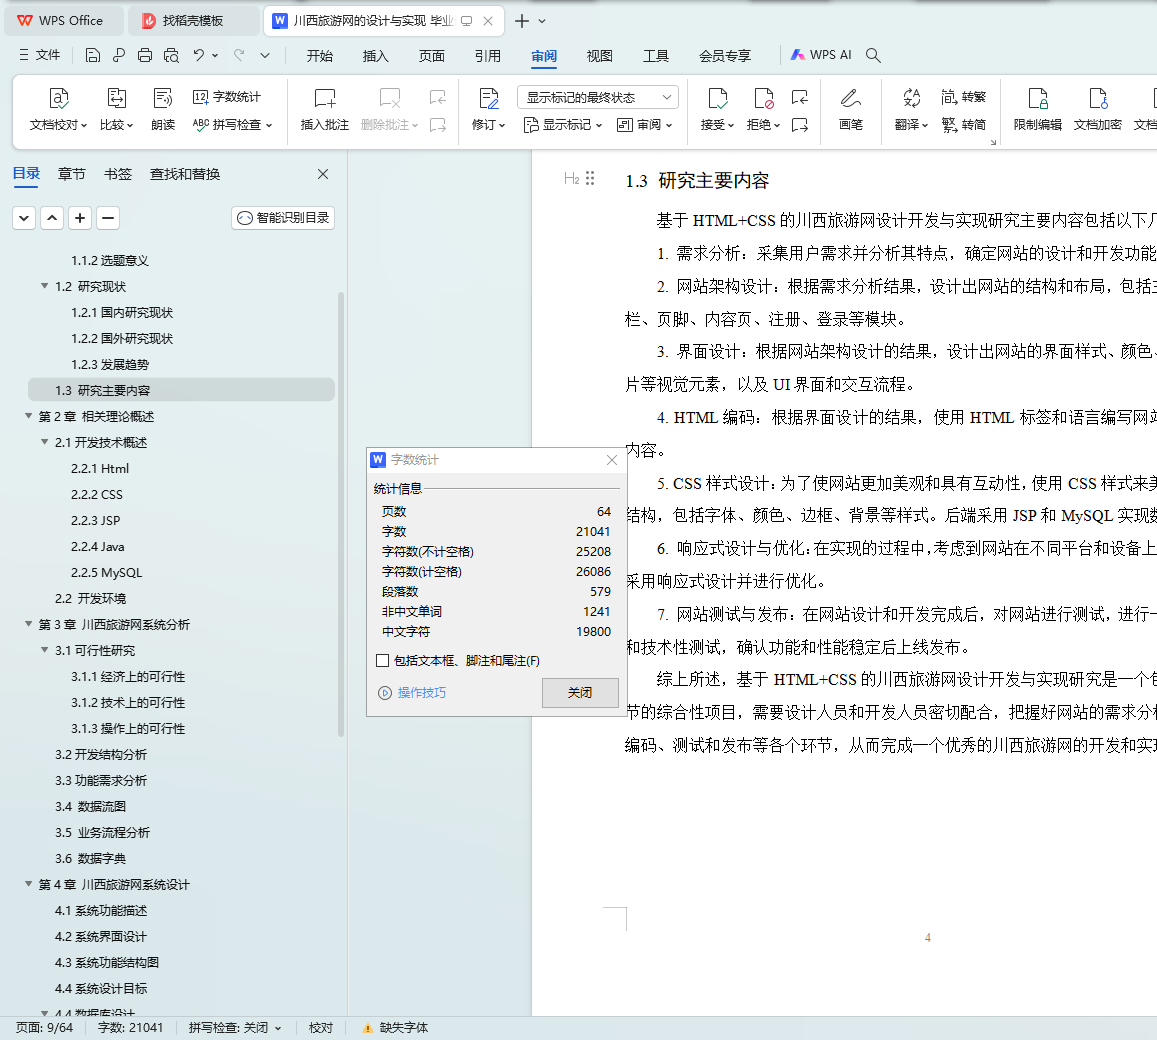Check 包括文本框、脚注和尾注 checkbox
Image resolution: width=1157 pixels, height=1040 pixels.
[x=382, y=661]
